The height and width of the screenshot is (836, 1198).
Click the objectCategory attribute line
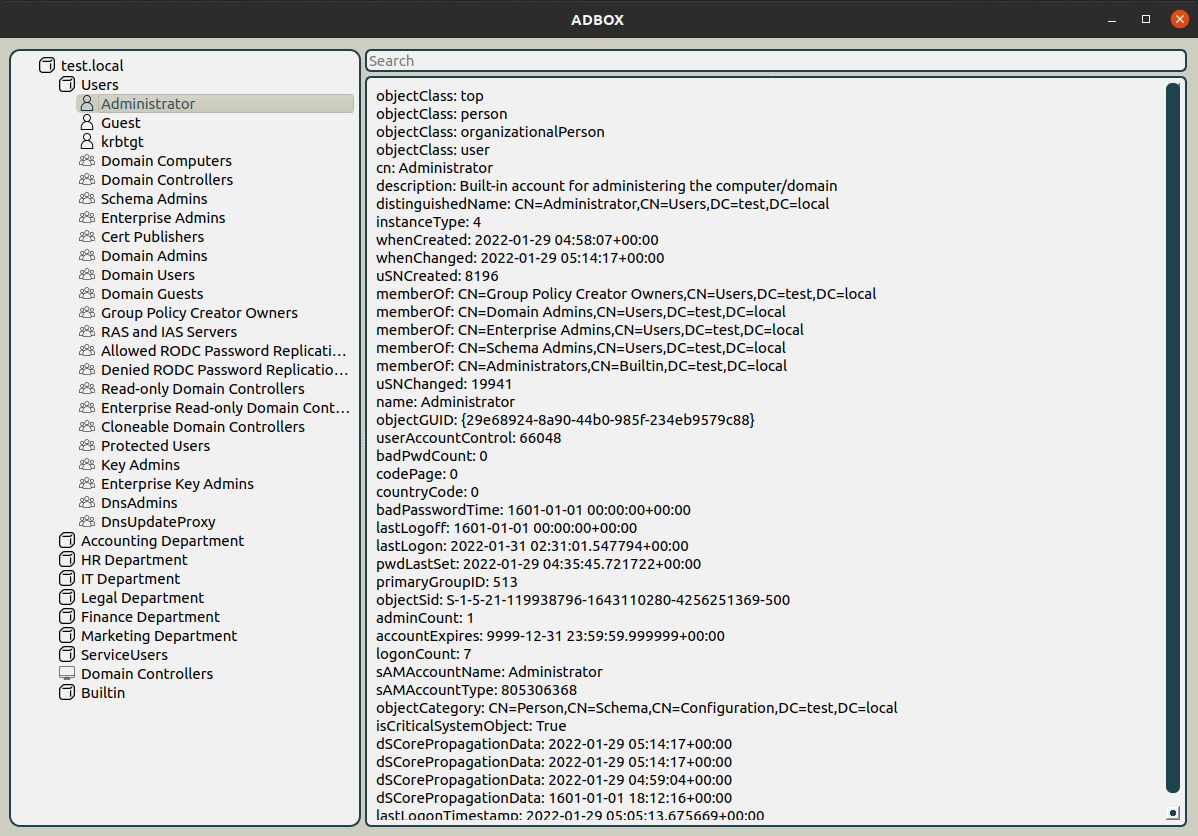(636, 708)
